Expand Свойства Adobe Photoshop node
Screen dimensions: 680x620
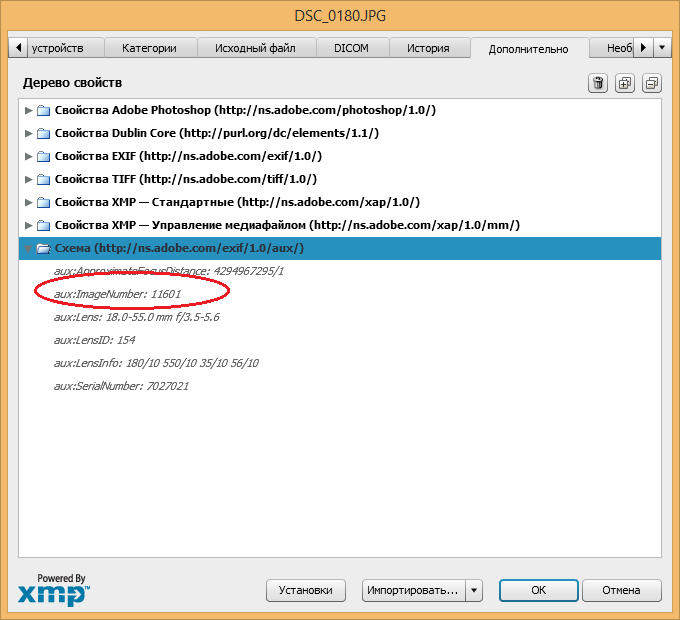(28, 111)
